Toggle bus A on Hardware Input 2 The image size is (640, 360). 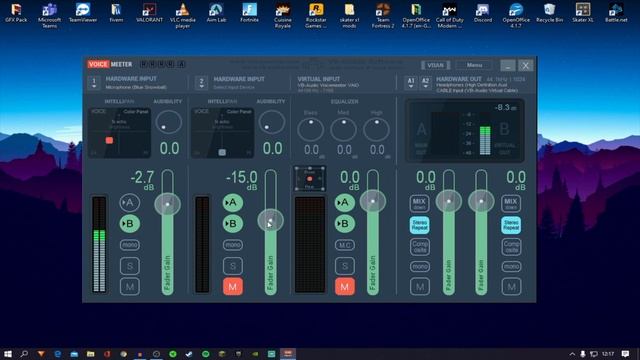pyautogui.click(x=233, y=202)
